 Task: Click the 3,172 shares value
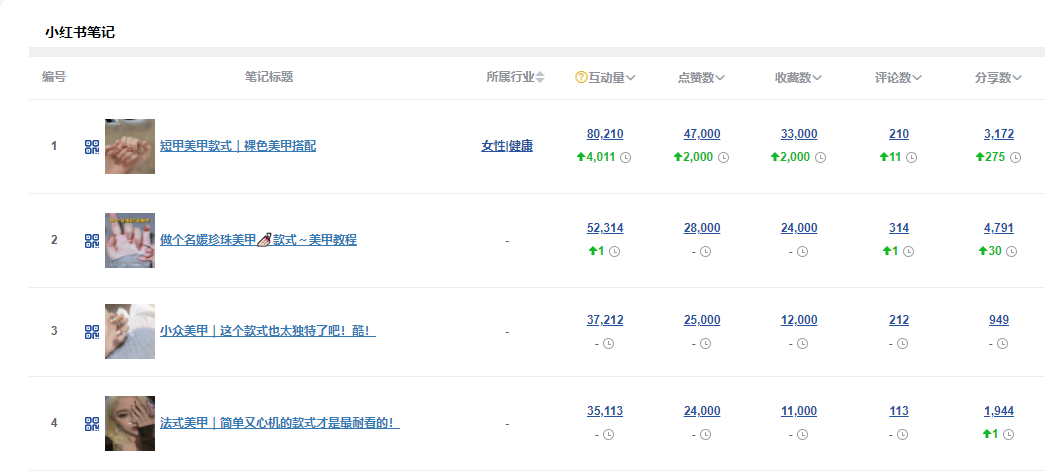[x=999, y=134]
